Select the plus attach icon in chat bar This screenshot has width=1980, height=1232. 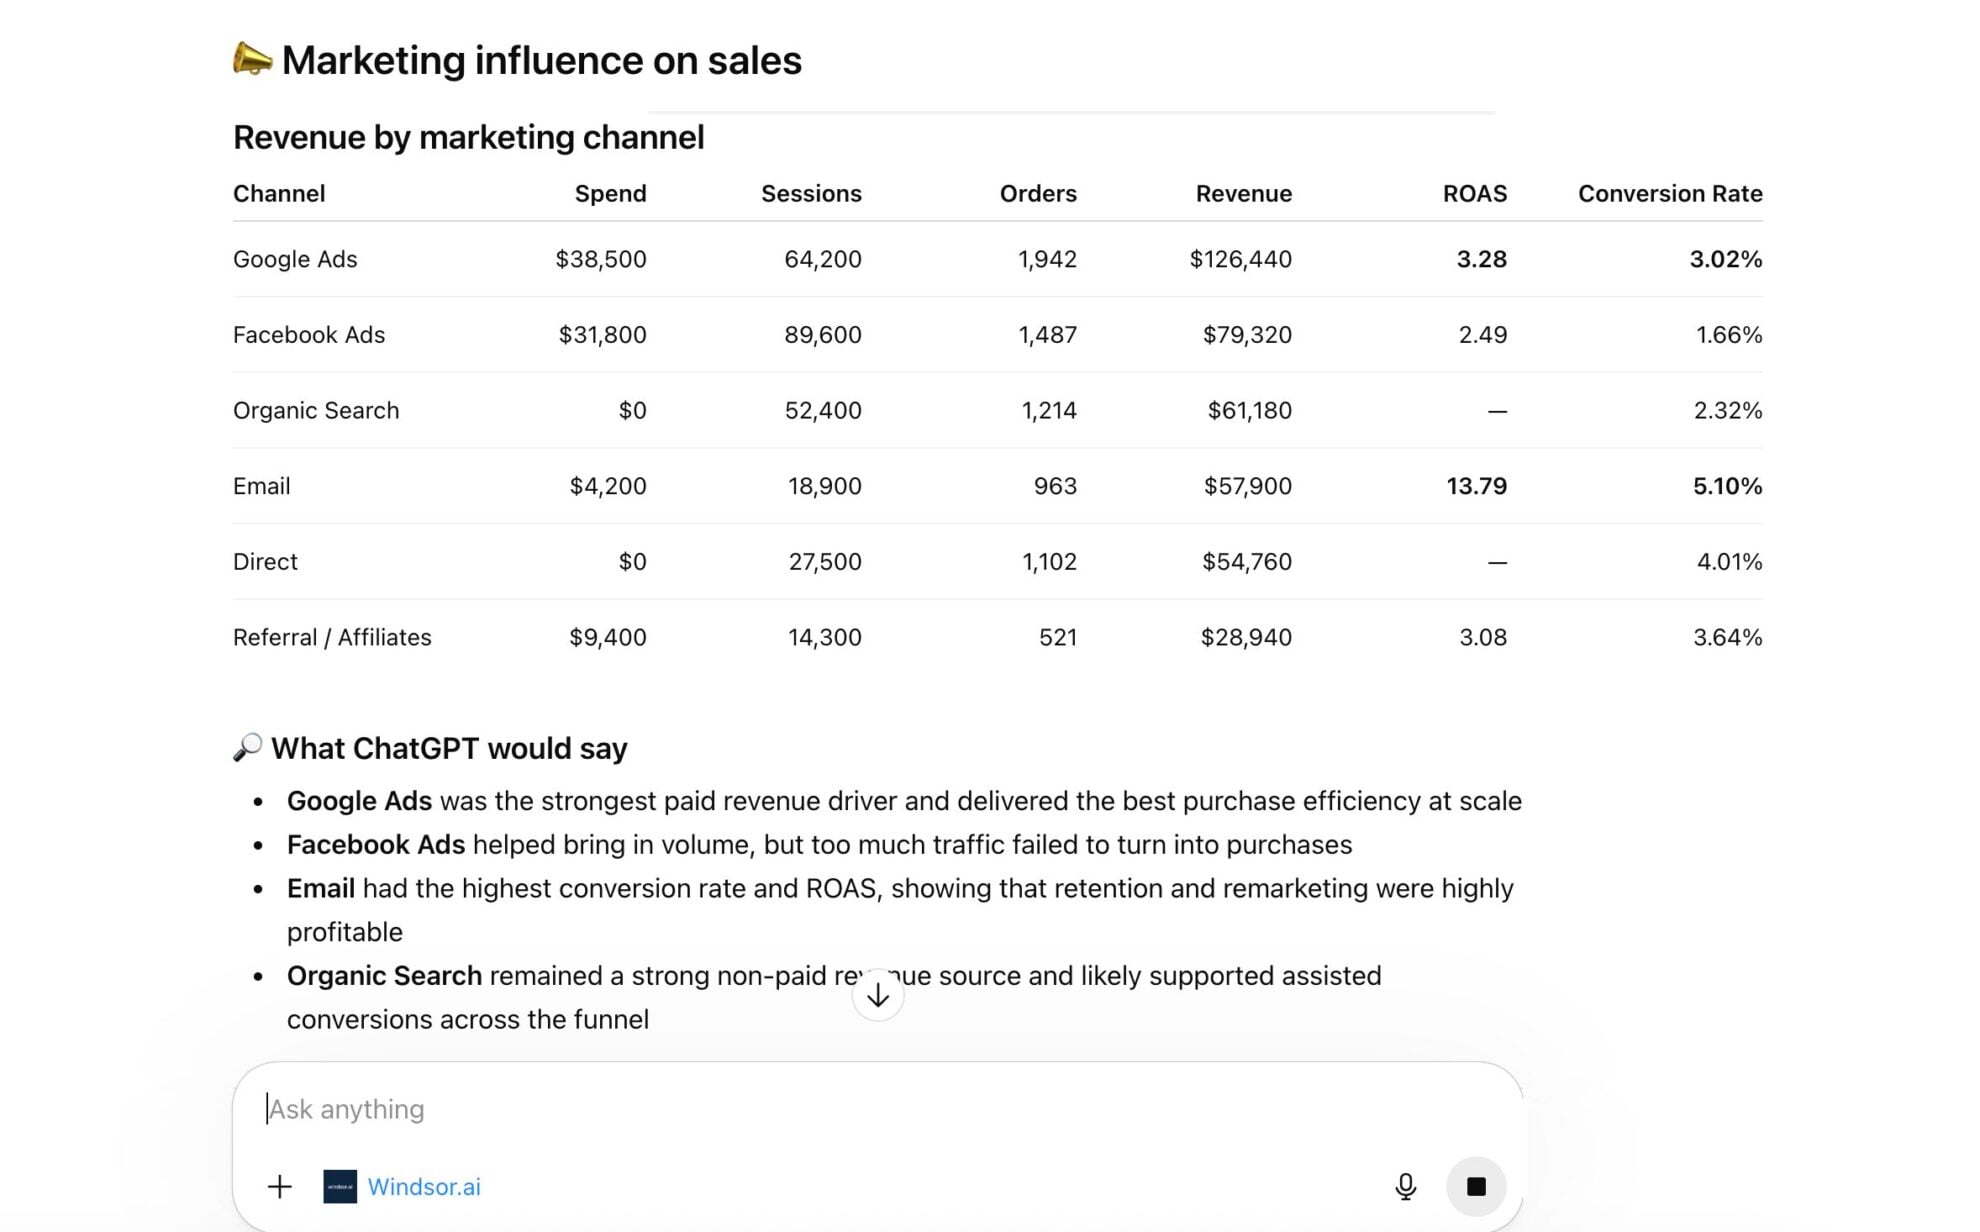pos(280,1187)
